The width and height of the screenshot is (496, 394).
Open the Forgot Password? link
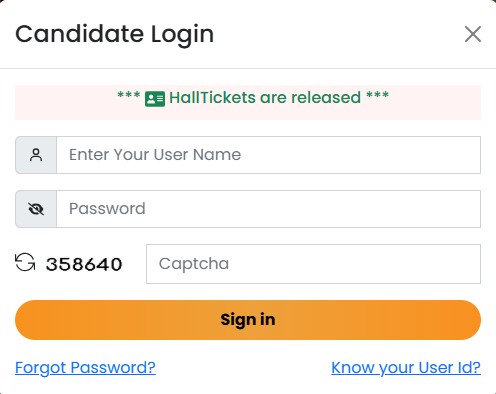(x=85, y=368)
